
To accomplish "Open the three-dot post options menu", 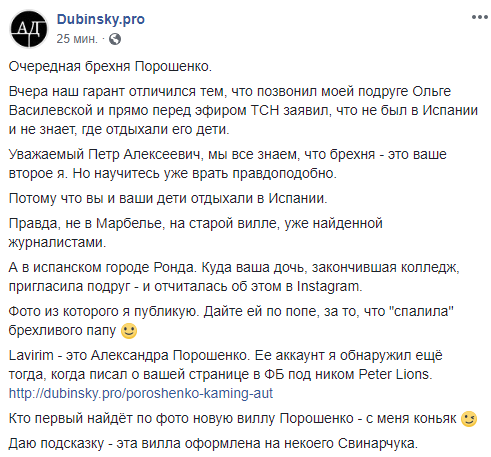I will coord(480,17).
